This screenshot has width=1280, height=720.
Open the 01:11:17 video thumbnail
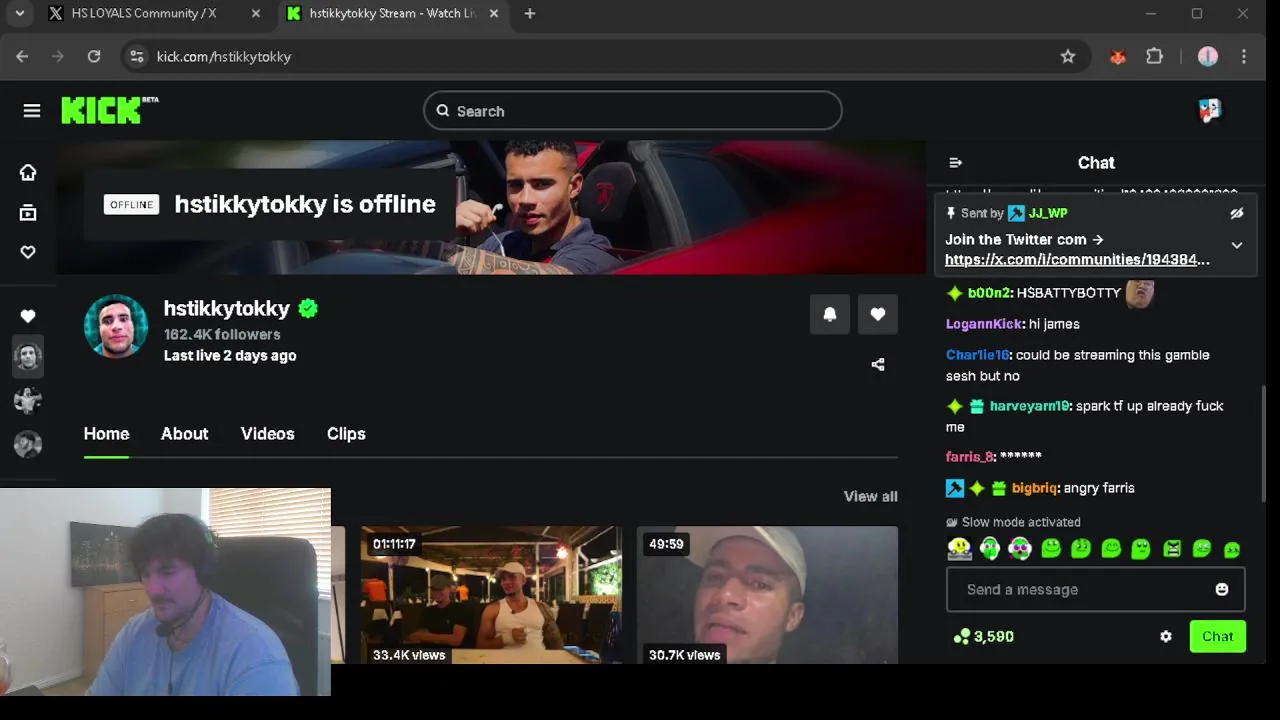[x=491, y=595]
